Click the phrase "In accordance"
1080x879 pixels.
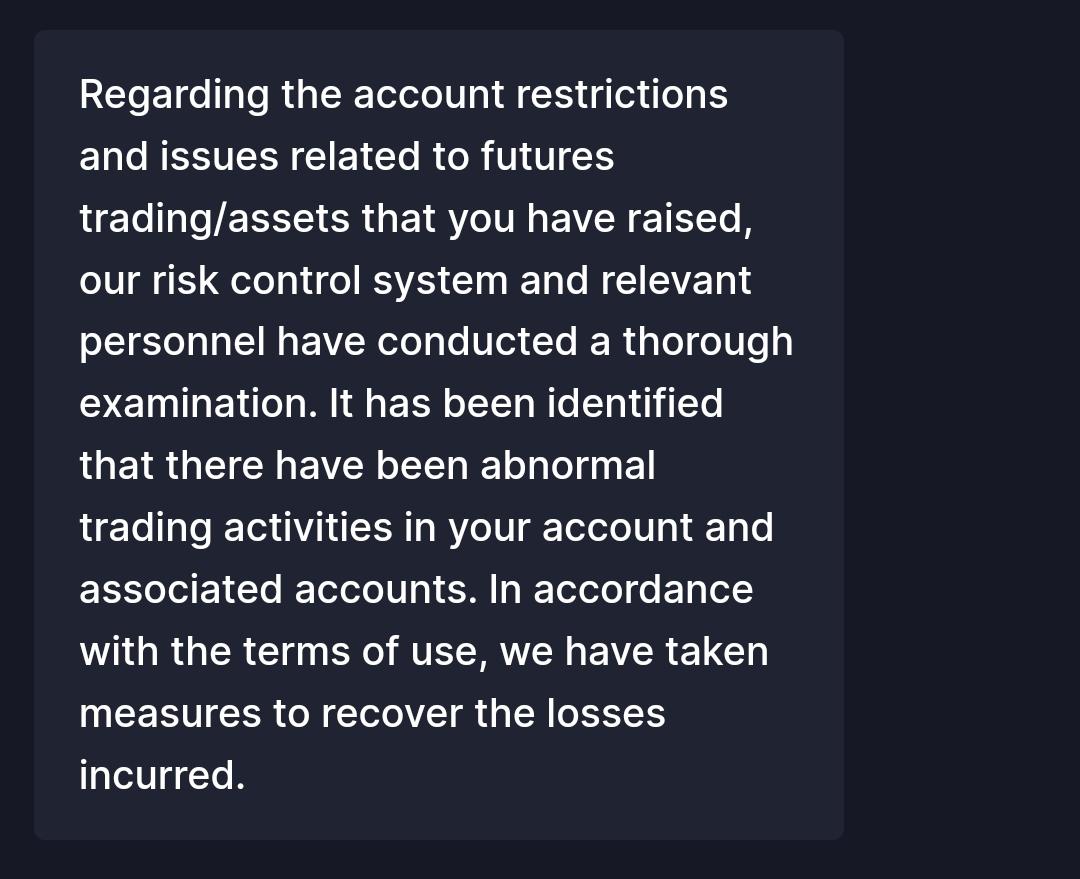pyautogui.click(x=621, y=590)
